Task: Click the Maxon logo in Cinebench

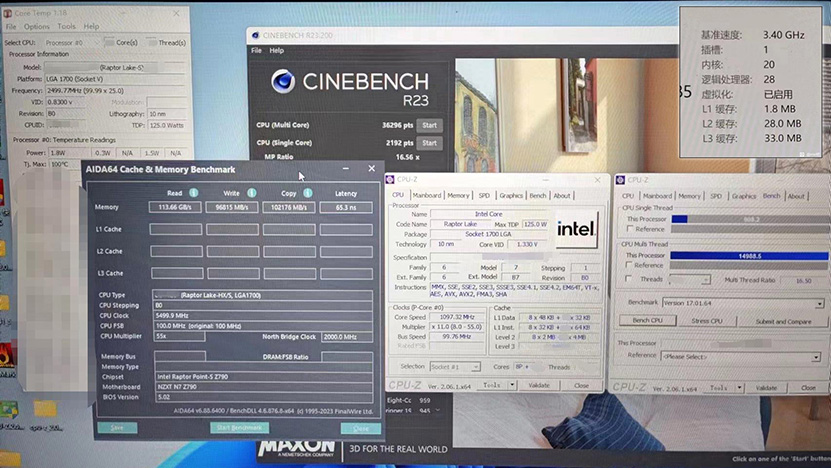Action: (x=297, y=447)
